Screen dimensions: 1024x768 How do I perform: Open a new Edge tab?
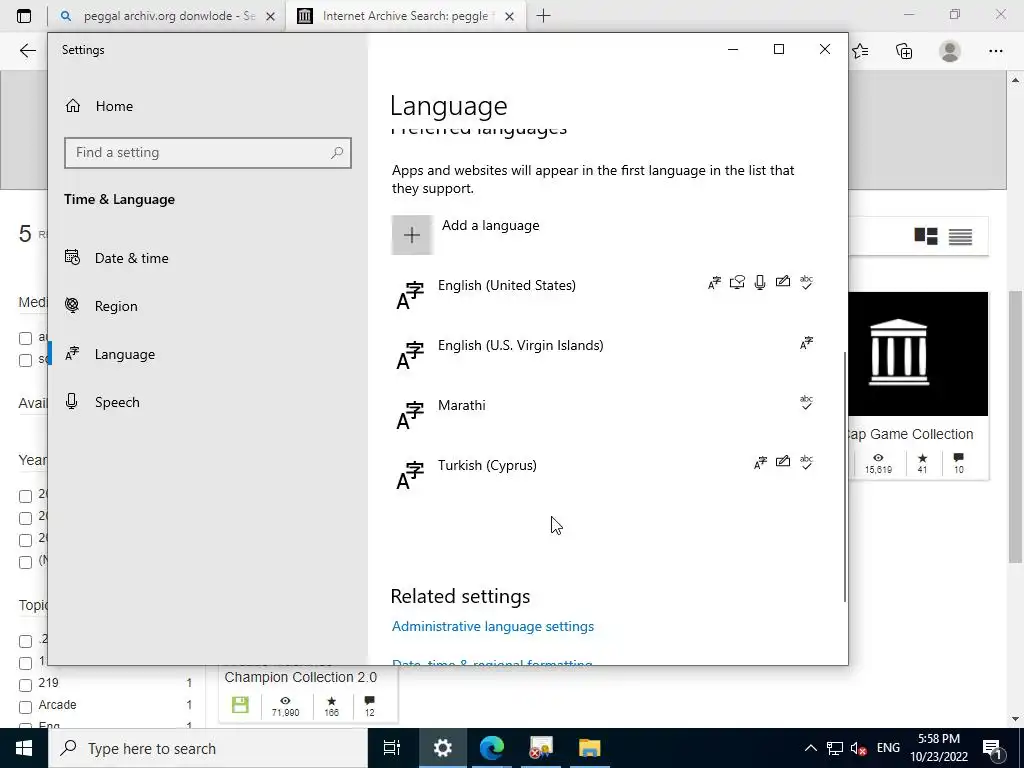pyautogui.click(x=543, y=16)
